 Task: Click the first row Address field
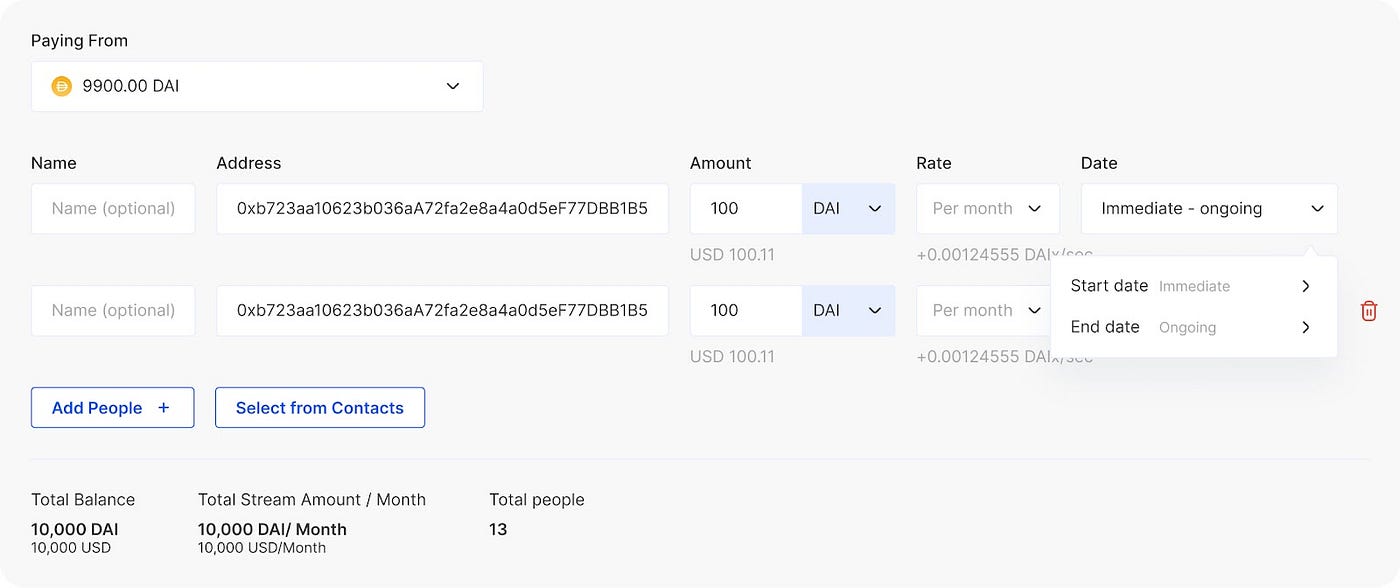pos(442,209)
